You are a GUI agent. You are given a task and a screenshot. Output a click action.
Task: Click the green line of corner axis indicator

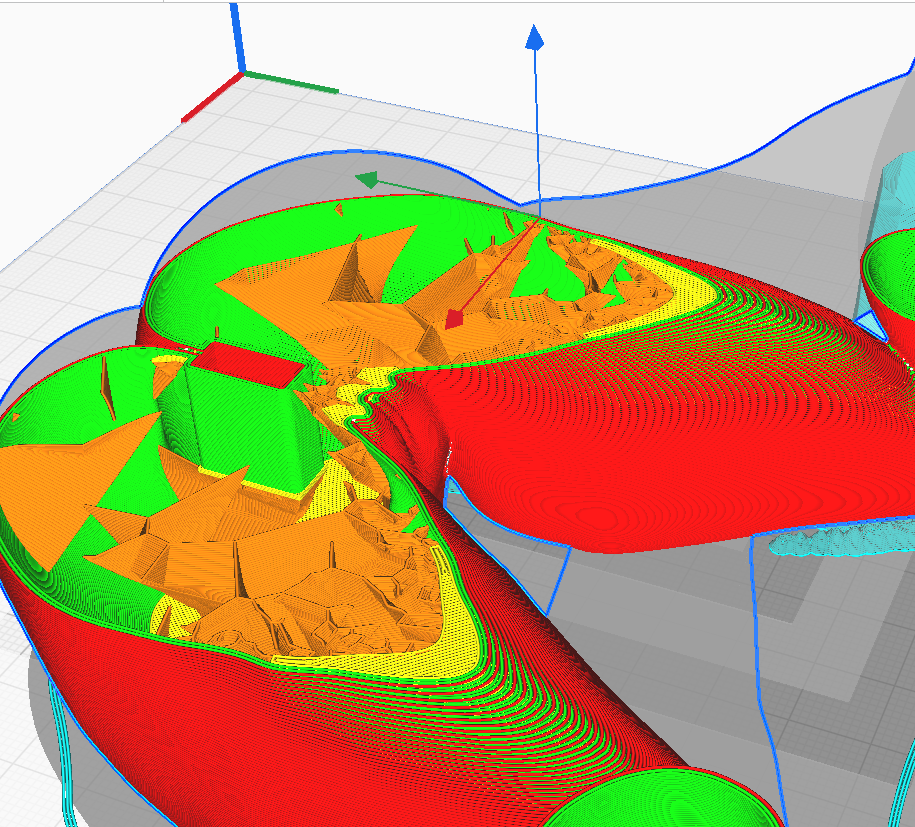click(292, 82)
